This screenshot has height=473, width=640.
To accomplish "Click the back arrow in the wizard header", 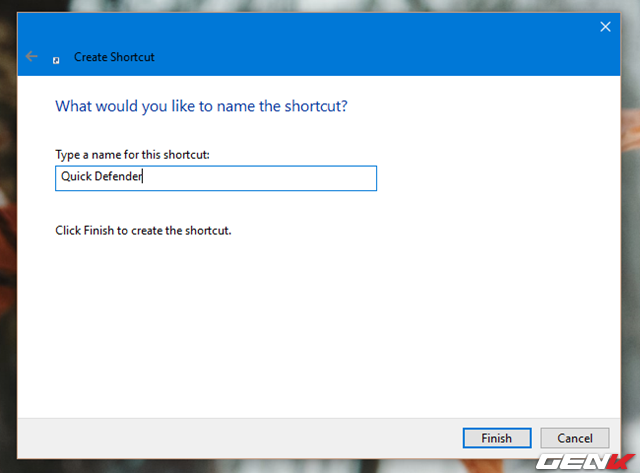I will [31, 57].
